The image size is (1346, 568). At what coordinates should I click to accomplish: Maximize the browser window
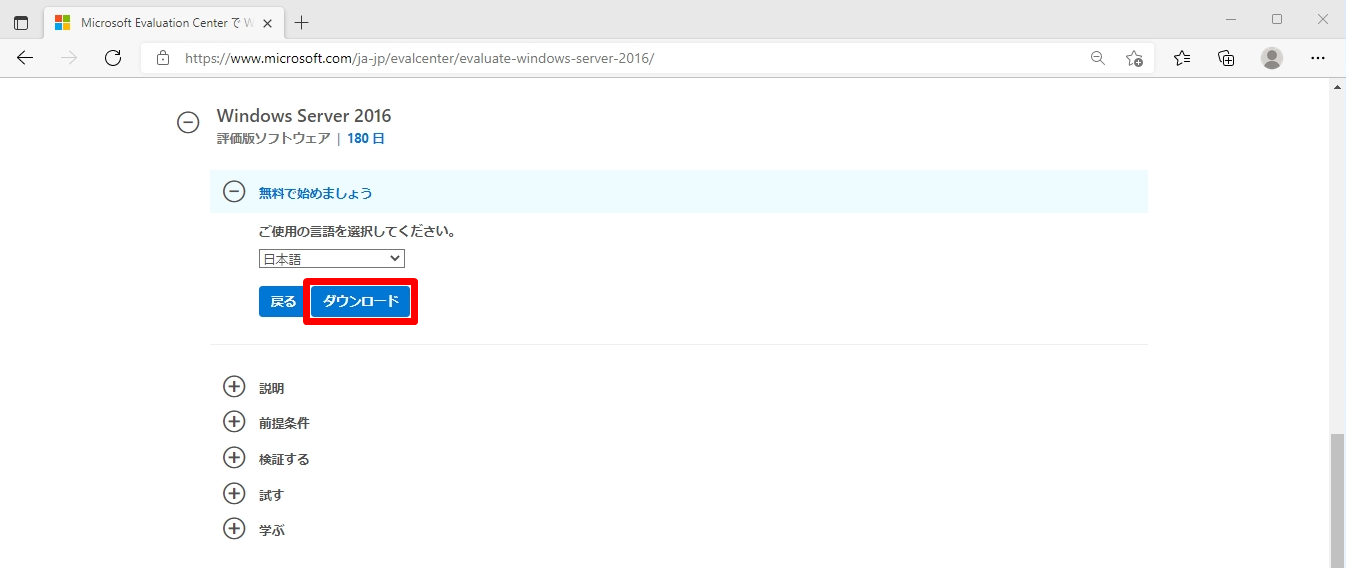pos(1277,19)
